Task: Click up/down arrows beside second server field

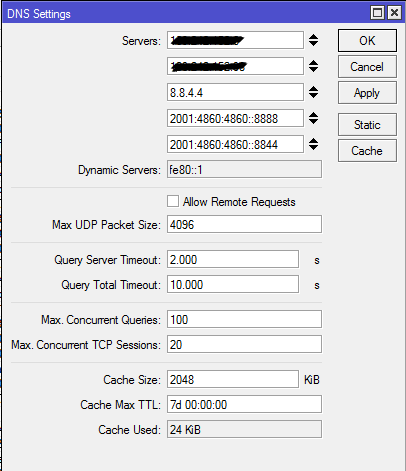Action: coord(313,66)
